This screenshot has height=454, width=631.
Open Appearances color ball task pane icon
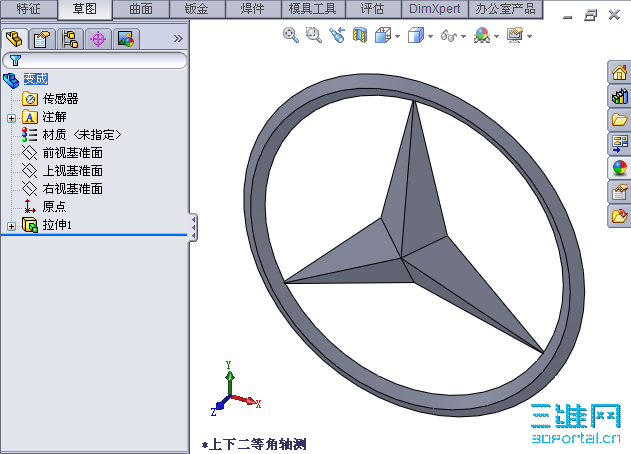pos(619,167)
